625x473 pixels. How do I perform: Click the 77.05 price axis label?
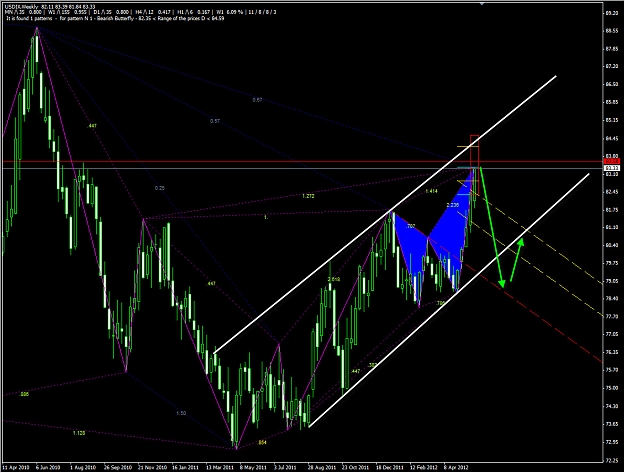click(611, 334)
